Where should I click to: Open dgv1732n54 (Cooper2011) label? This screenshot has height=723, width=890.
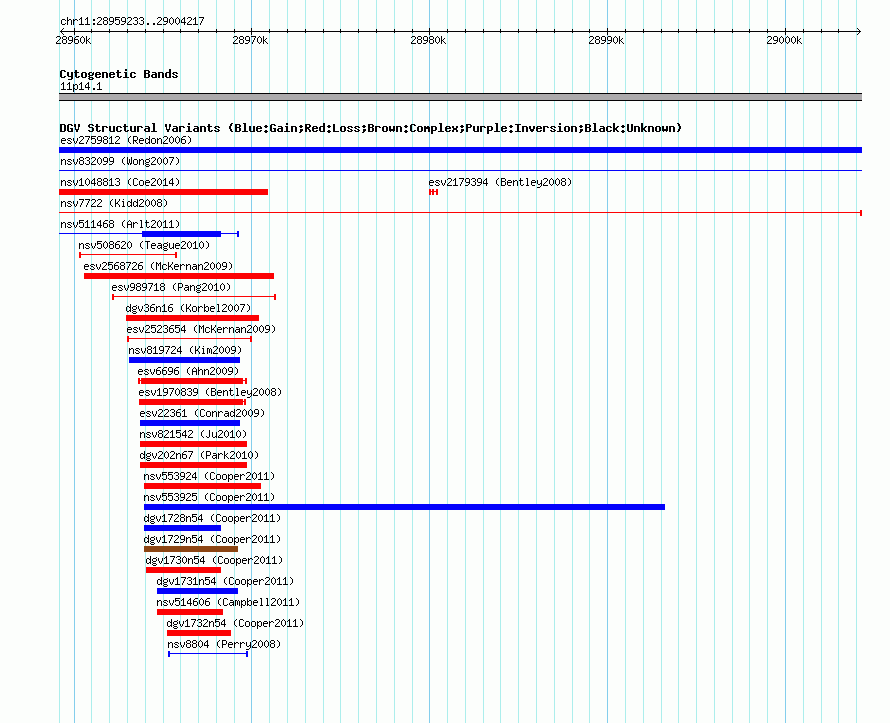tap(236, 623)
